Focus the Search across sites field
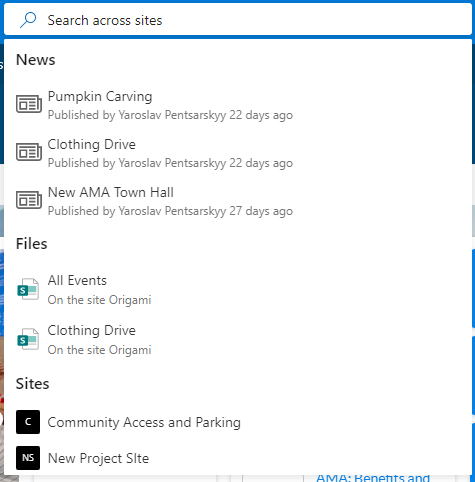Viewport: 475px width, 482px height. tap(238, 20)
